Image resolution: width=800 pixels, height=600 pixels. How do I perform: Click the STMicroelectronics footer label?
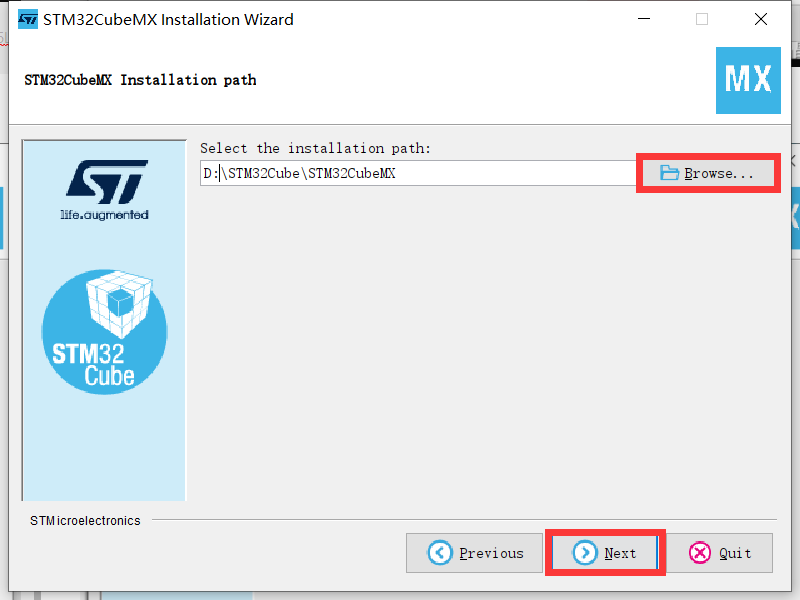pos(85,520)
